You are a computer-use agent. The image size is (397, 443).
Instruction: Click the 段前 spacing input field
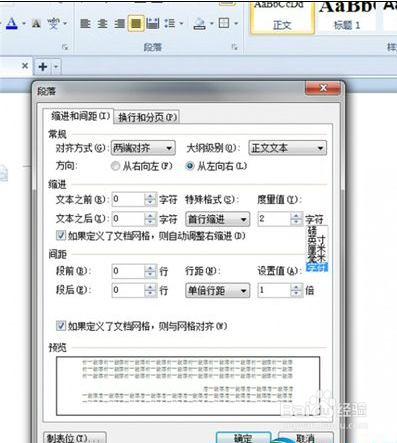coord(128,271)
